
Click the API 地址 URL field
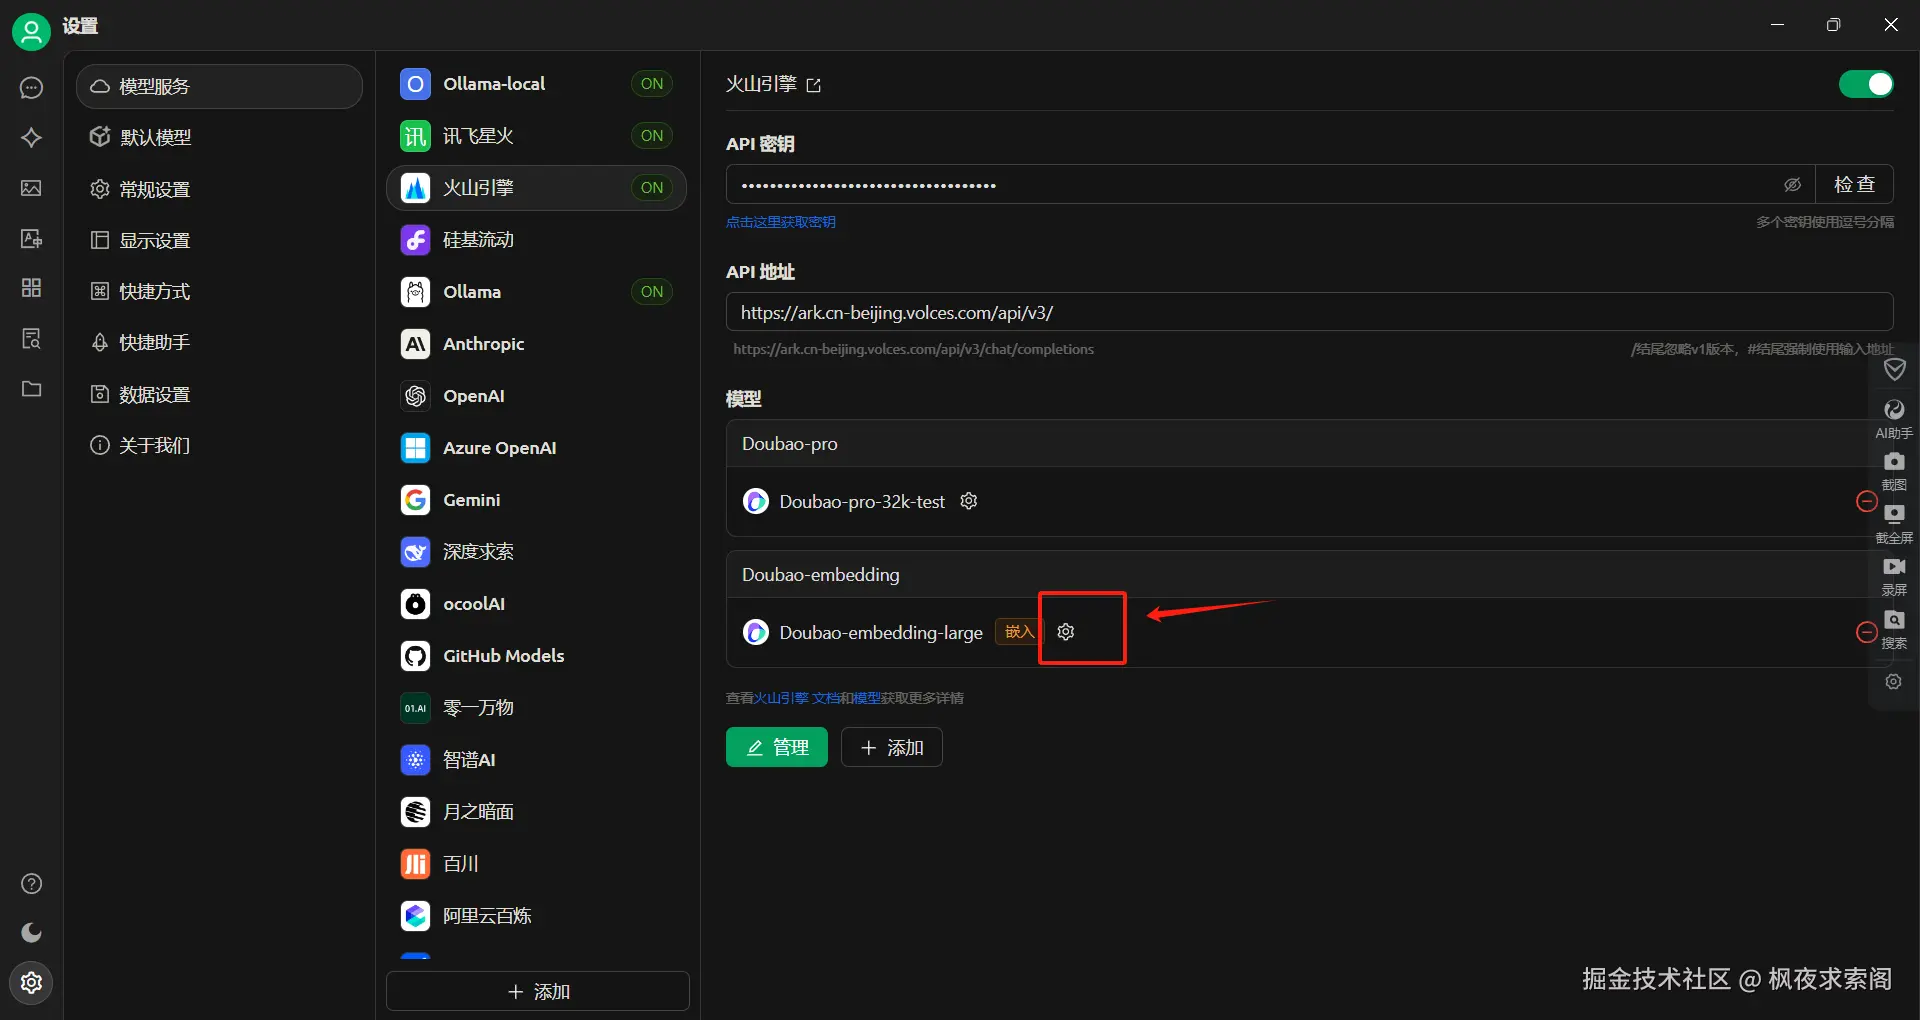[x=1309, y=312]
